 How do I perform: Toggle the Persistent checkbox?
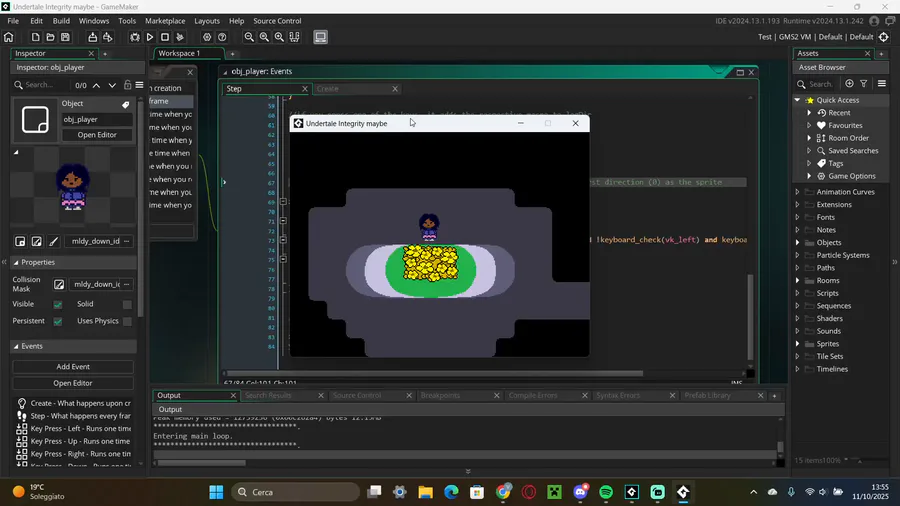point(57,321)
